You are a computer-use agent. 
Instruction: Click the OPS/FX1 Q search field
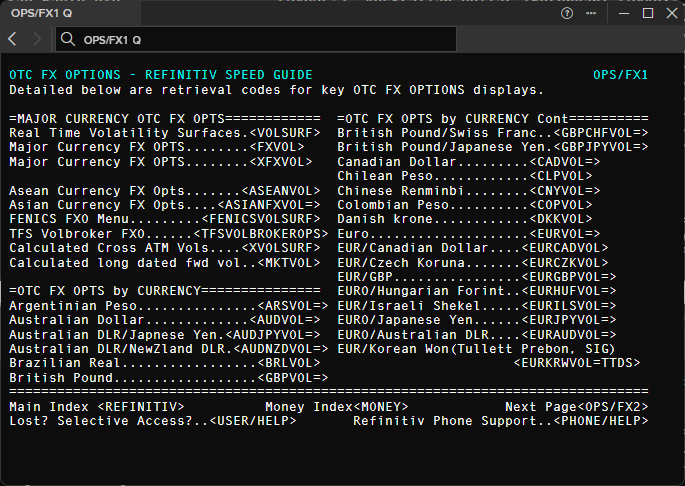pos(256,39)
